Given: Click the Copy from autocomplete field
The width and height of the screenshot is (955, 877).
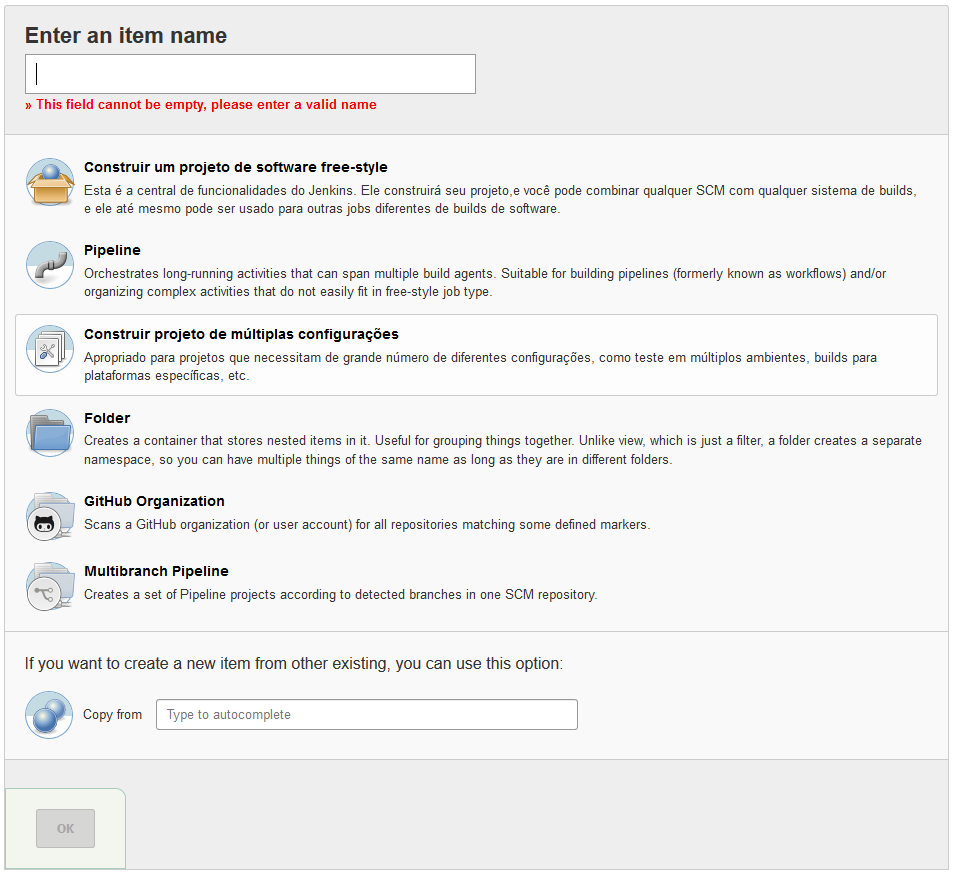Looking at the screenshot, I should (x=366, y=714).
